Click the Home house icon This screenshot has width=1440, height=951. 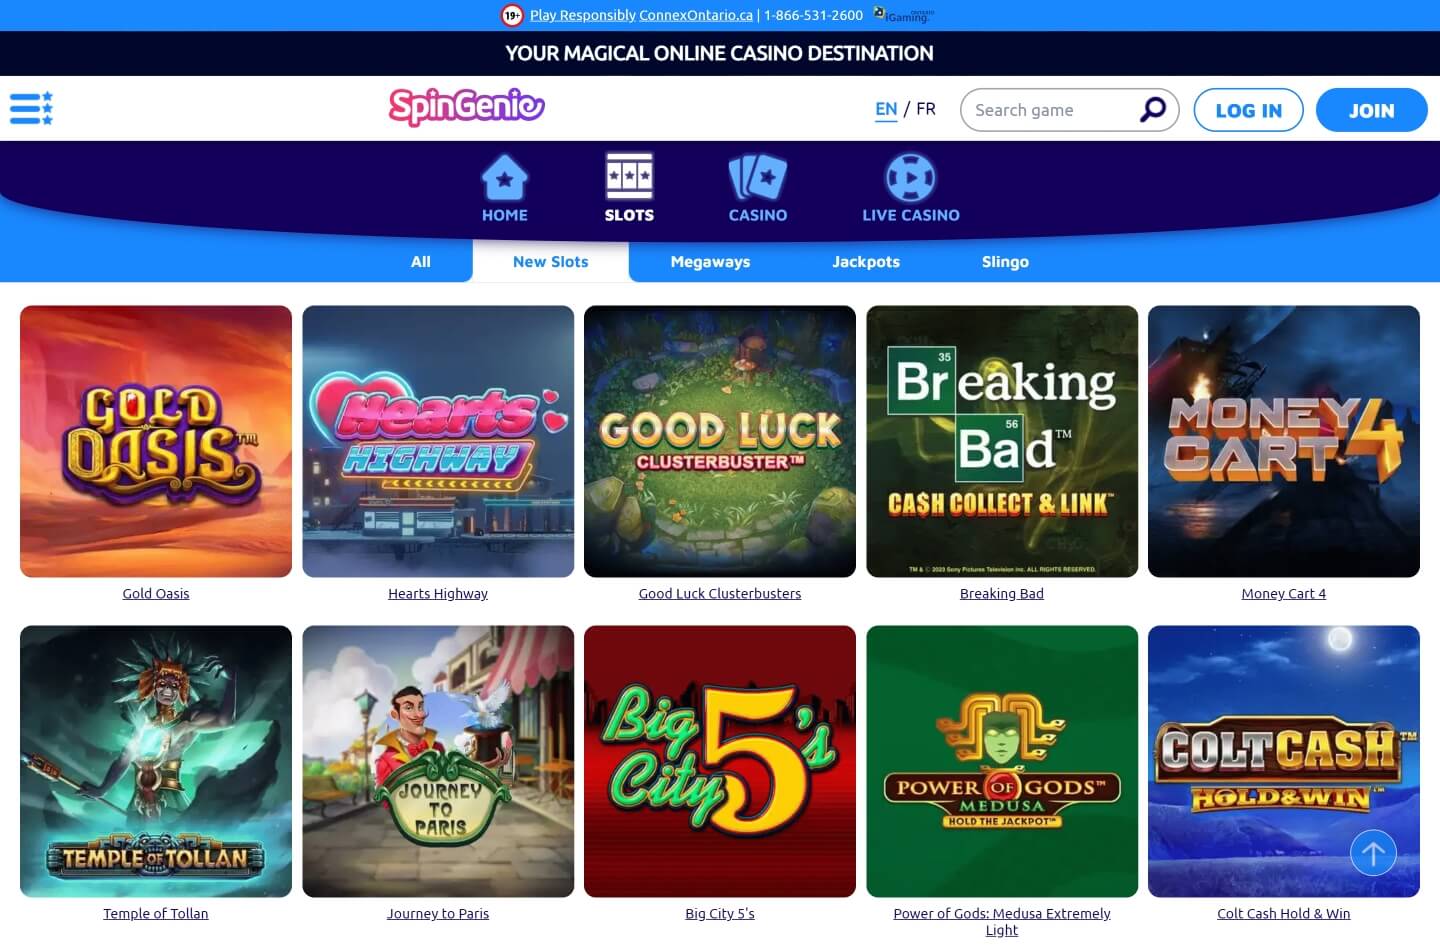[504, 178]
